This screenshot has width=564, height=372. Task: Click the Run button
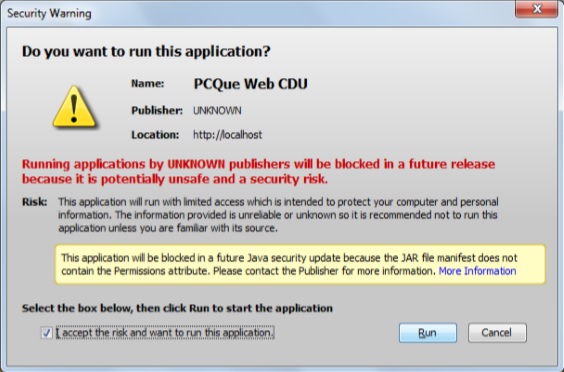click(428, 333)
